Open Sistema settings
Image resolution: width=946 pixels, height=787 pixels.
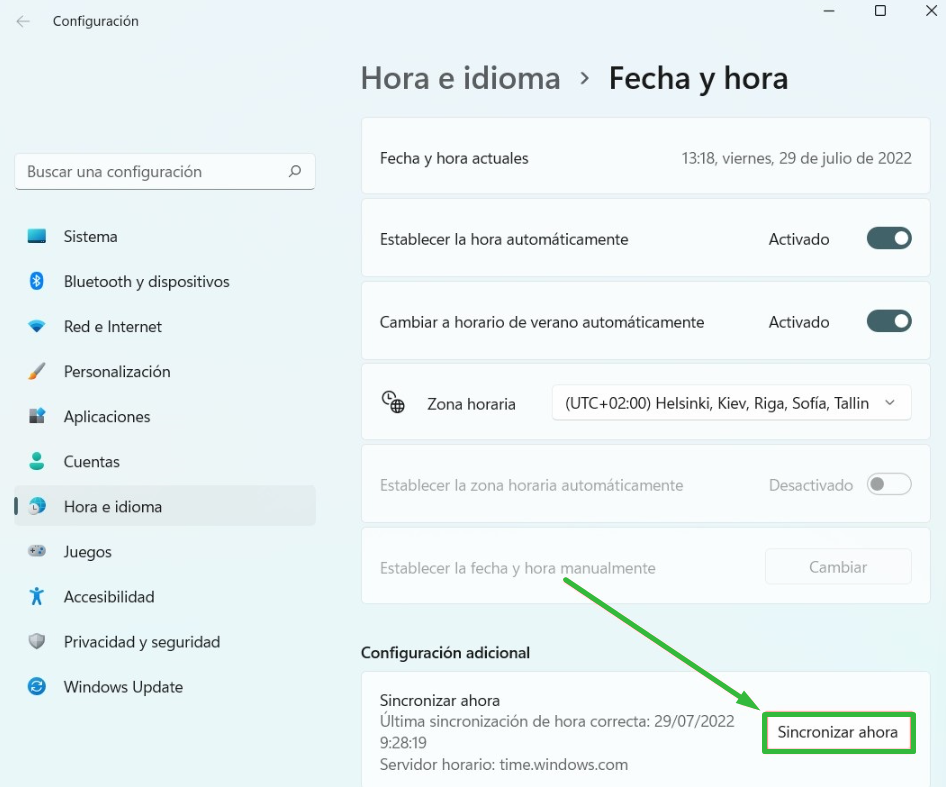165,237
